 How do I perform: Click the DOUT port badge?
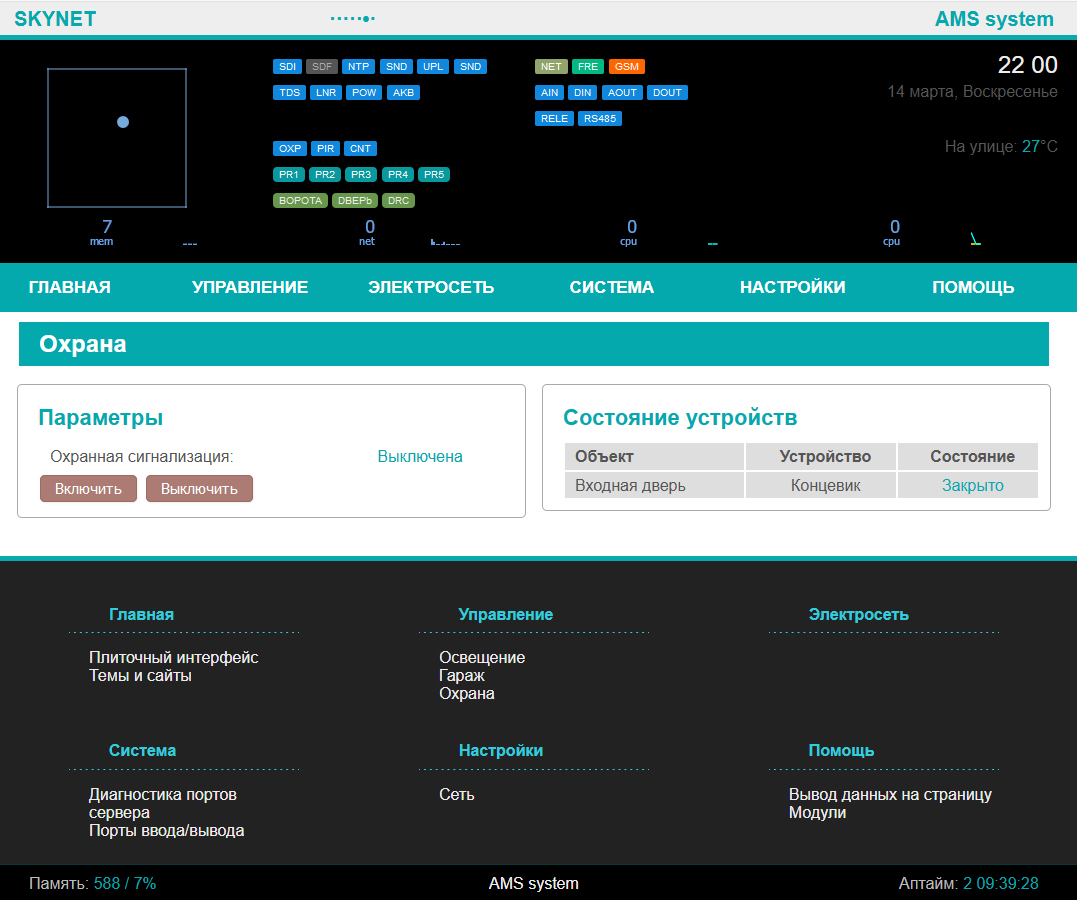667,93
